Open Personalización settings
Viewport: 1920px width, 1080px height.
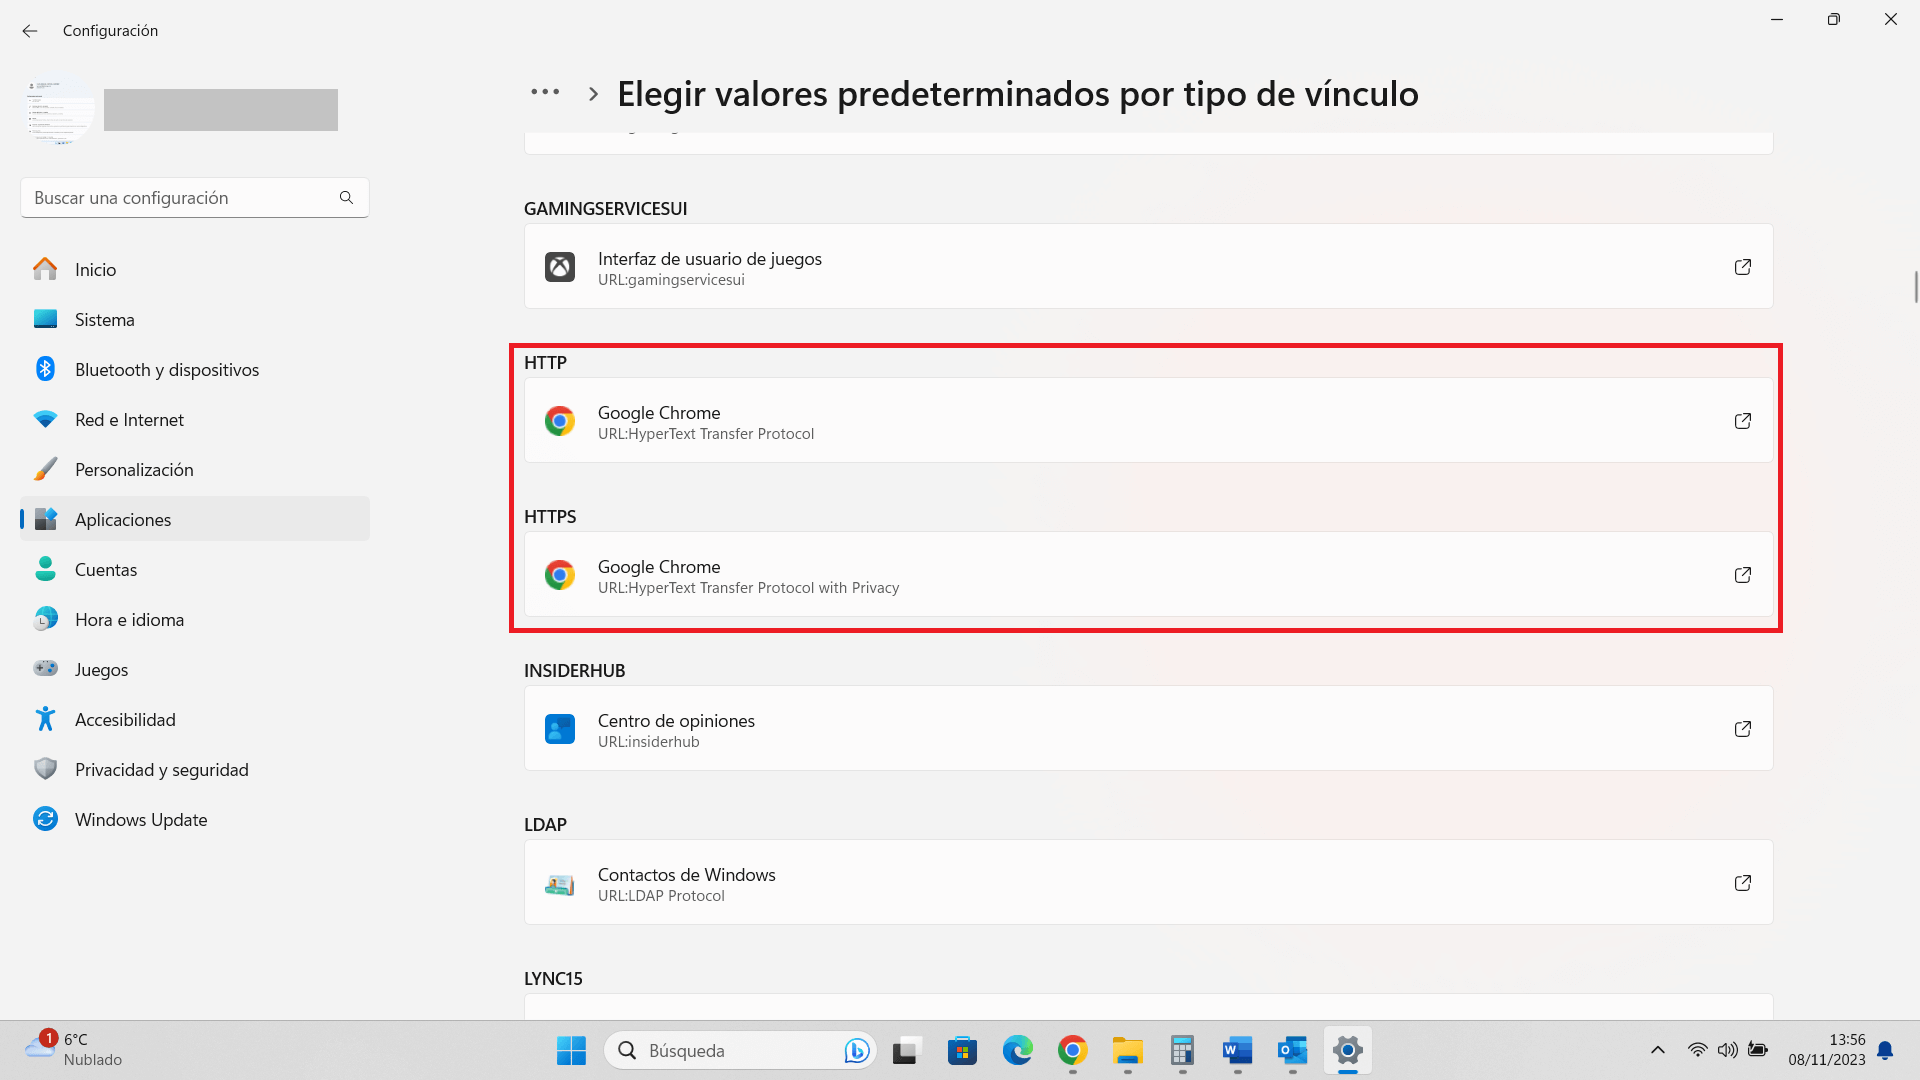click(195, 469)
